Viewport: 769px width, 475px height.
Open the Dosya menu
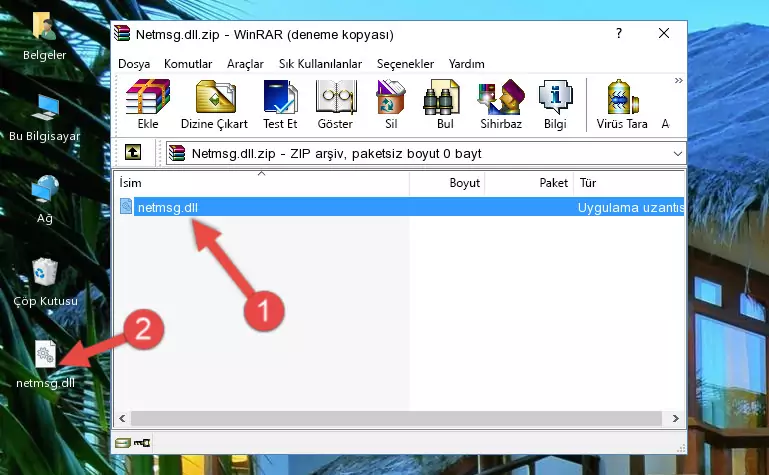pos(134,64)
